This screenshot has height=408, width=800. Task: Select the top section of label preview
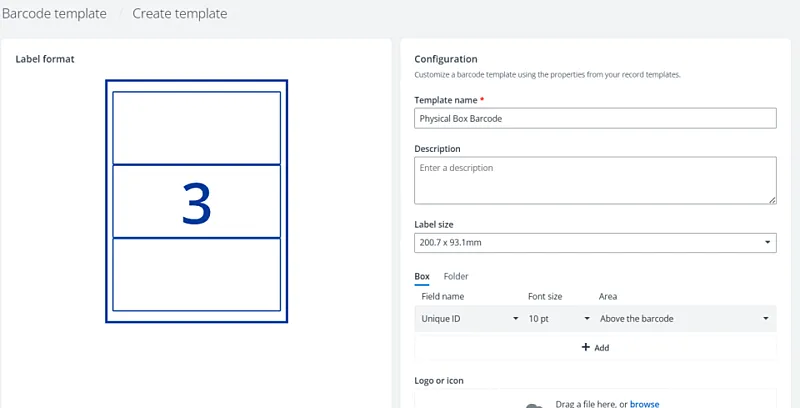click(196, 127)
